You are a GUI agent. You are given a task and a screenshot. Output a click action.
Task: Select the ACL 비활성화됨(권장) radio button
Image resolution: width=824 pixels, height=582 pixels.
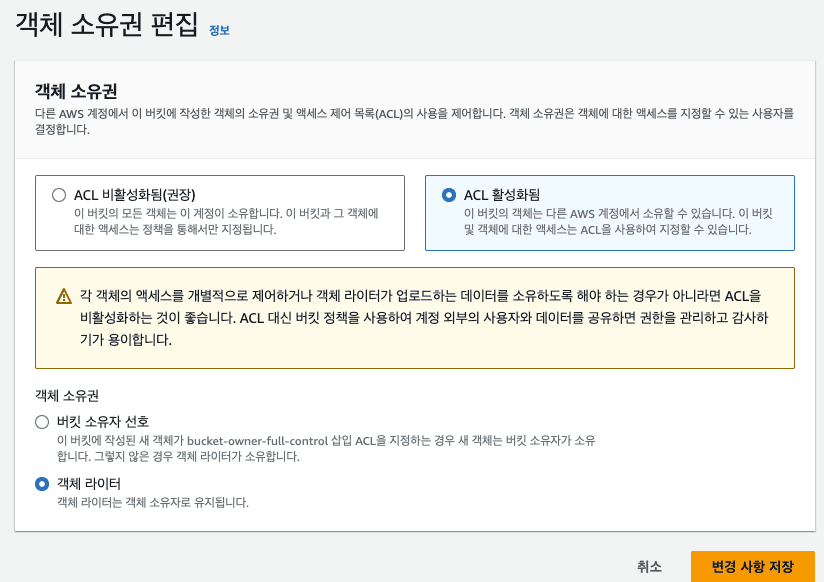(x=59, y=195)
